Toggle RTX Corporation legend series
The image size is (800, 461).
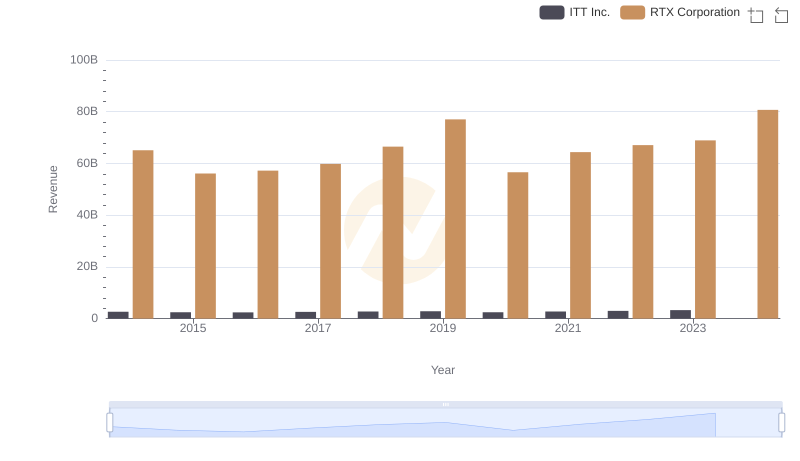[x=680, y=12]
